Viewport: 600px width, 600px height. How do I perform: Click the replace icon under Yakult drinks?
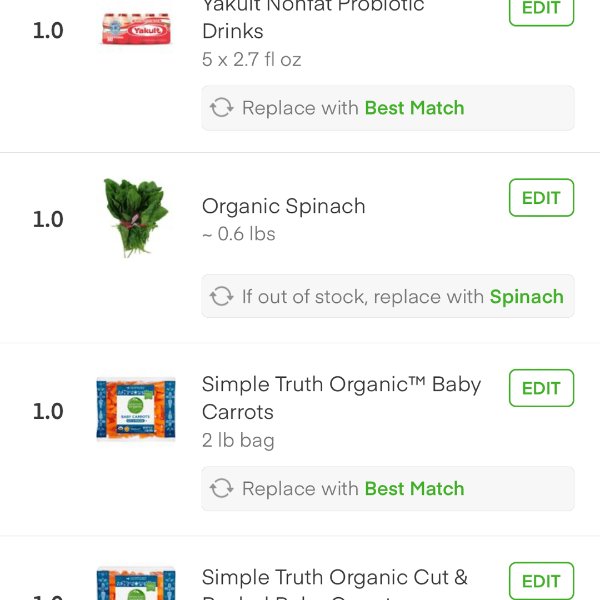pyautogui.click(x=221, y=108)
